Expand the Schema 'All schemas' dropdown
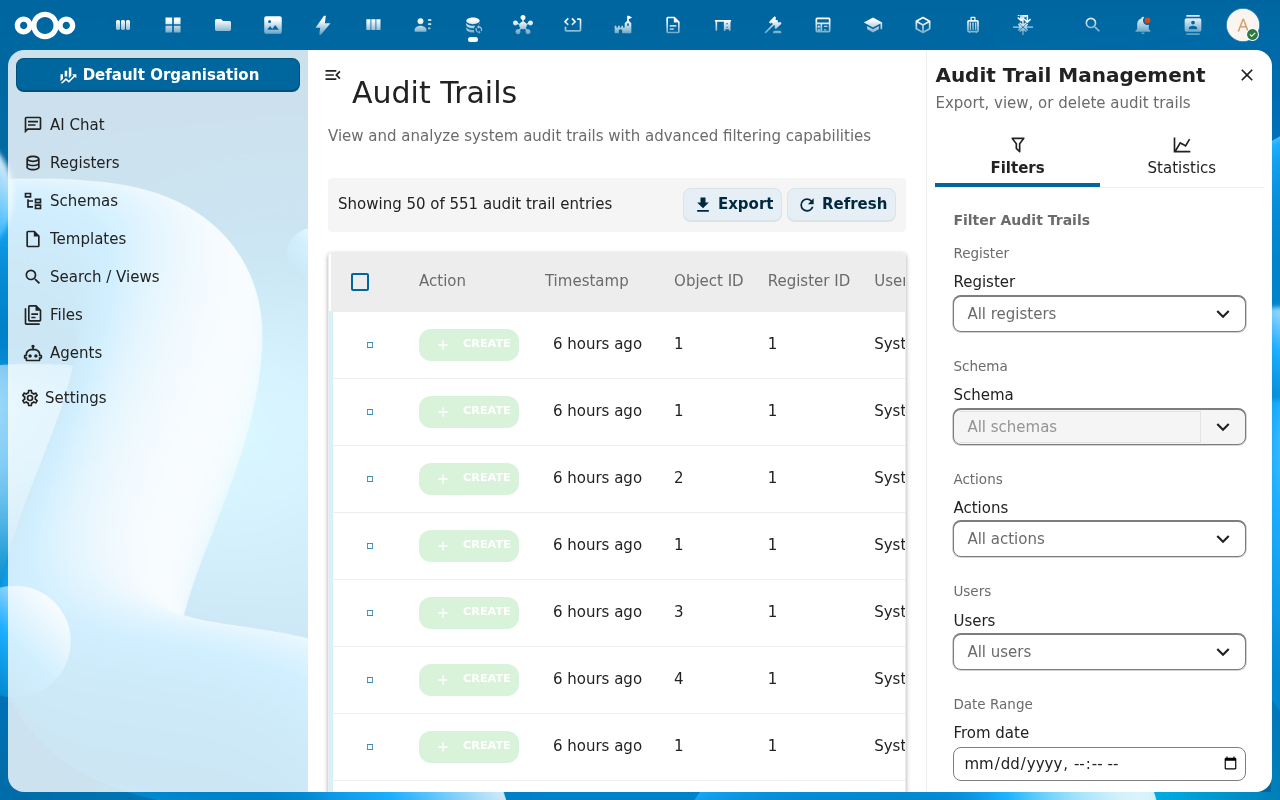The image size is (1280, 800). click(1099, 427)
